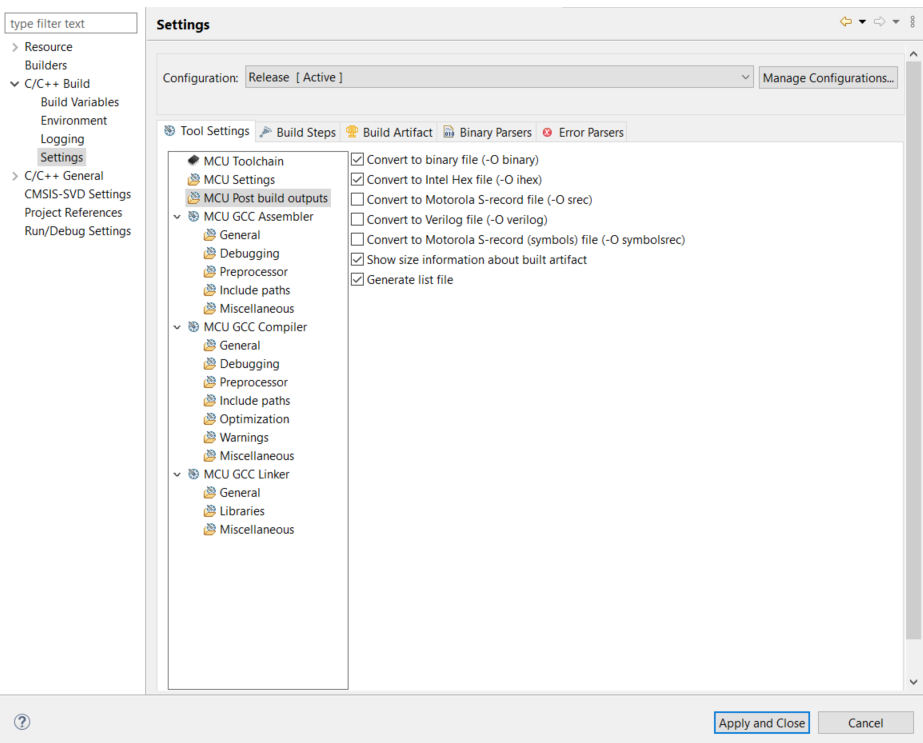The height and width of the screenshot is (743, 923).
Task: Uncheck Convert to Intel Hex file
Action: 357,180
